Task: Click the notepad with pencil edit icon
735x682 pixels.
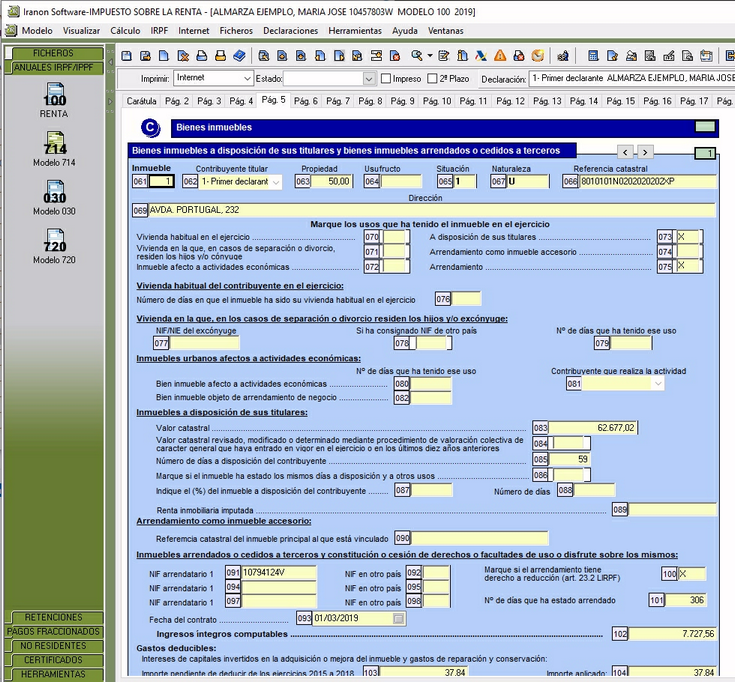Action: coord(443,56)
